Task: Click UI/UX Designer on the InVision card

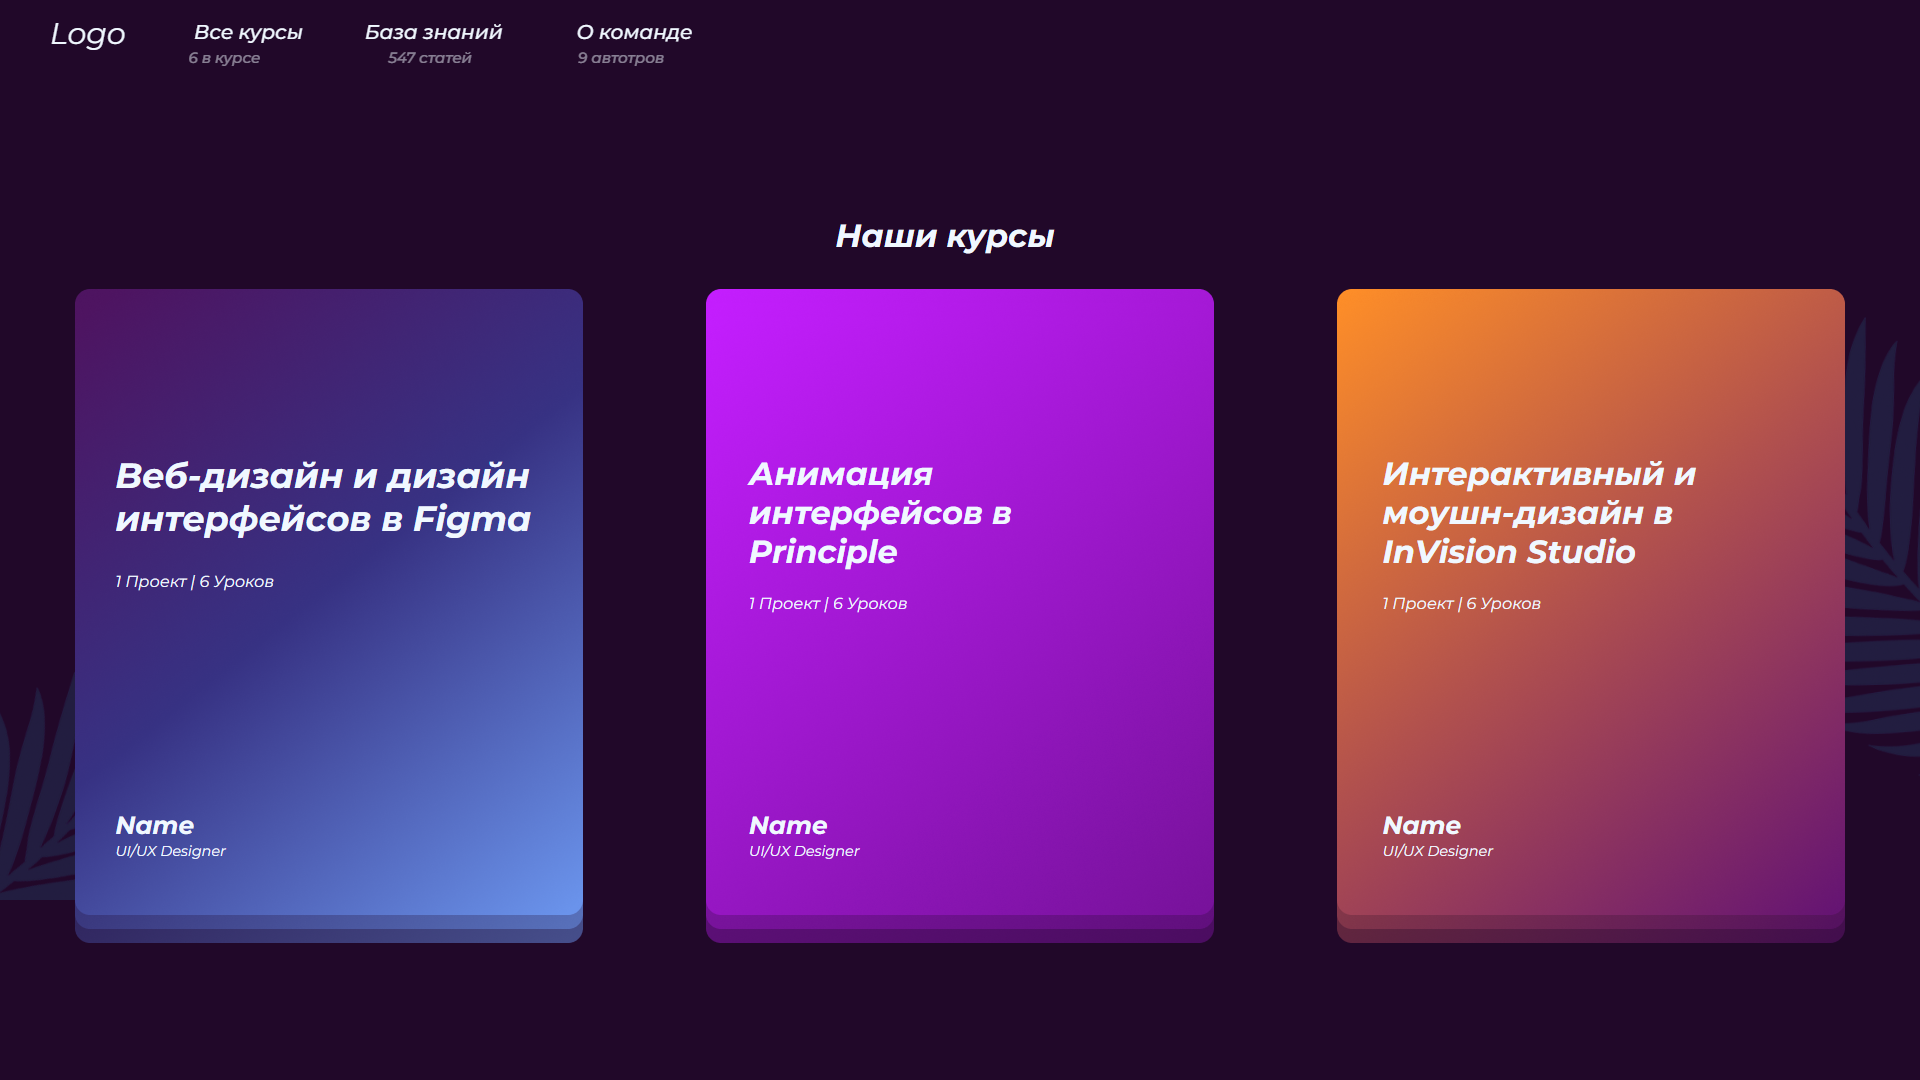Action: 1437,851
